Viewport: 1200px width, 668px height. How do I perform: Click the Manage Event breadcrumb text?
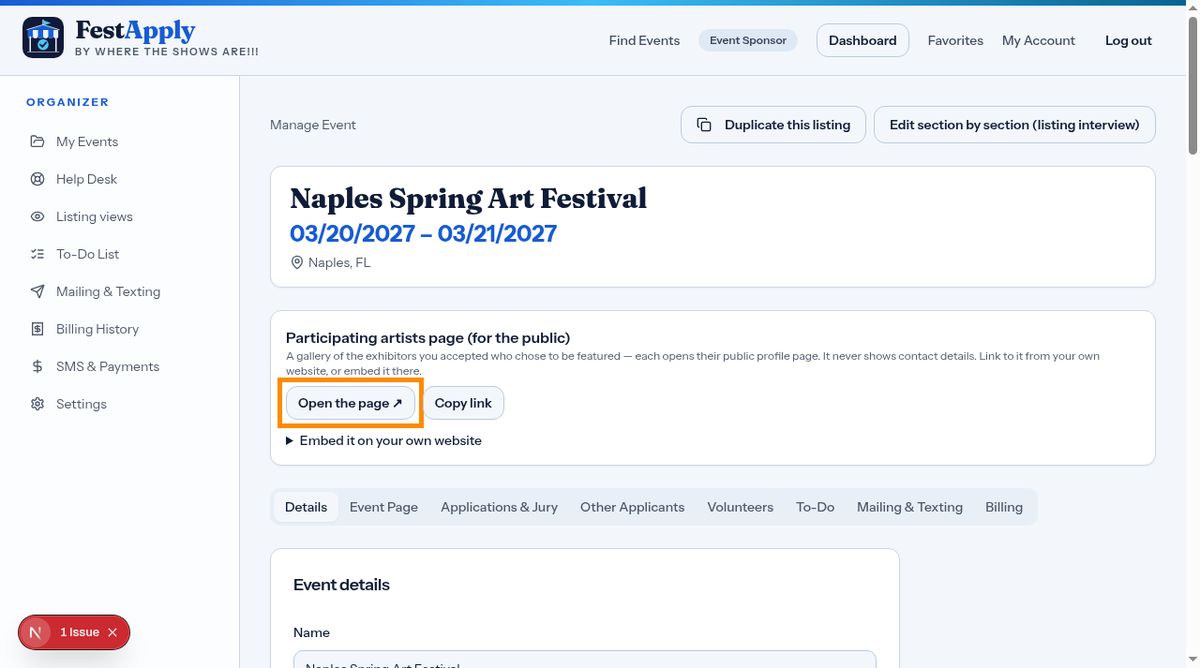point(313,125)
